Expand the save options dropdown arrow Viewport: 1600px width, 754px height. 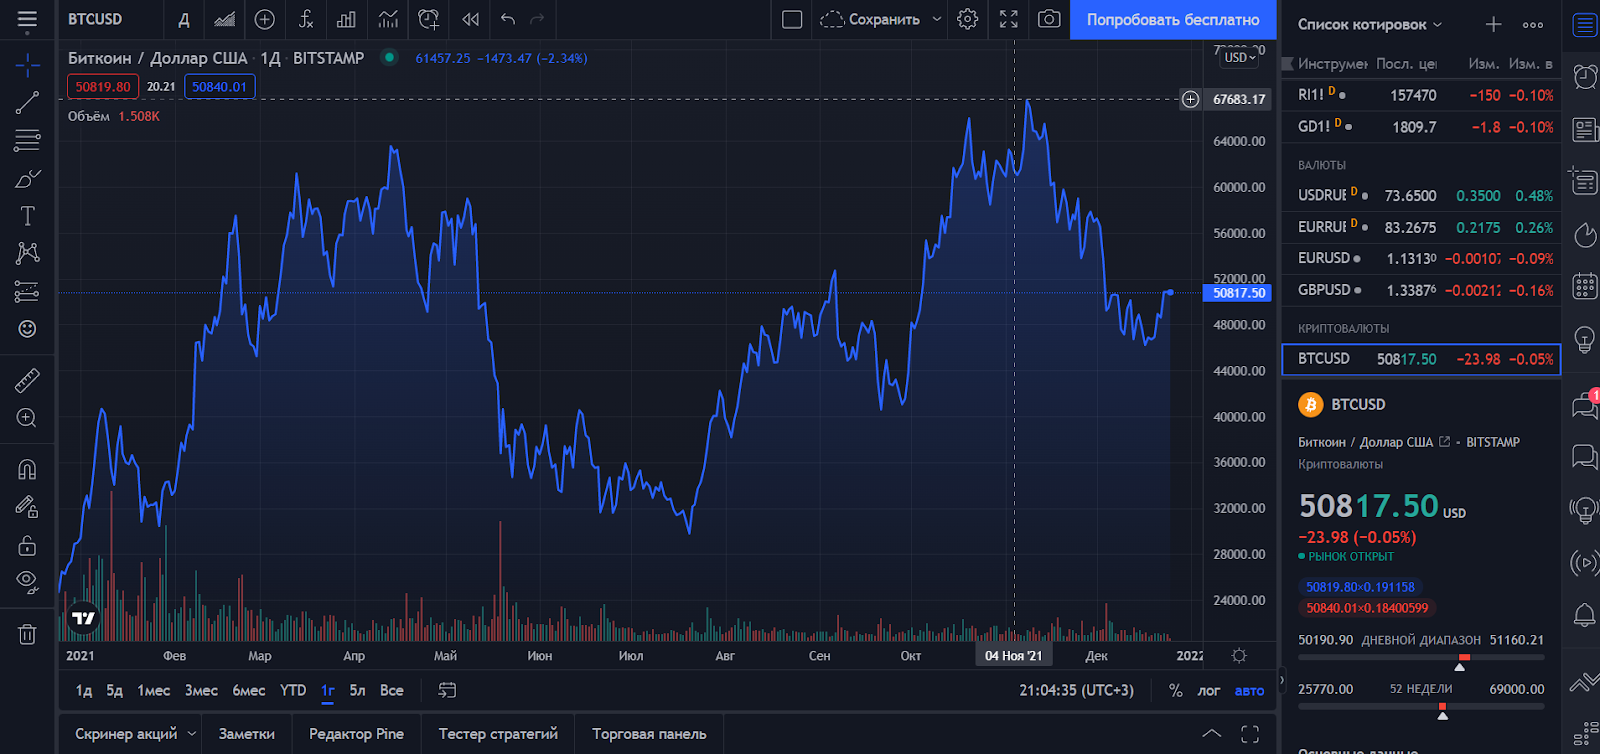tap(937, 19)
